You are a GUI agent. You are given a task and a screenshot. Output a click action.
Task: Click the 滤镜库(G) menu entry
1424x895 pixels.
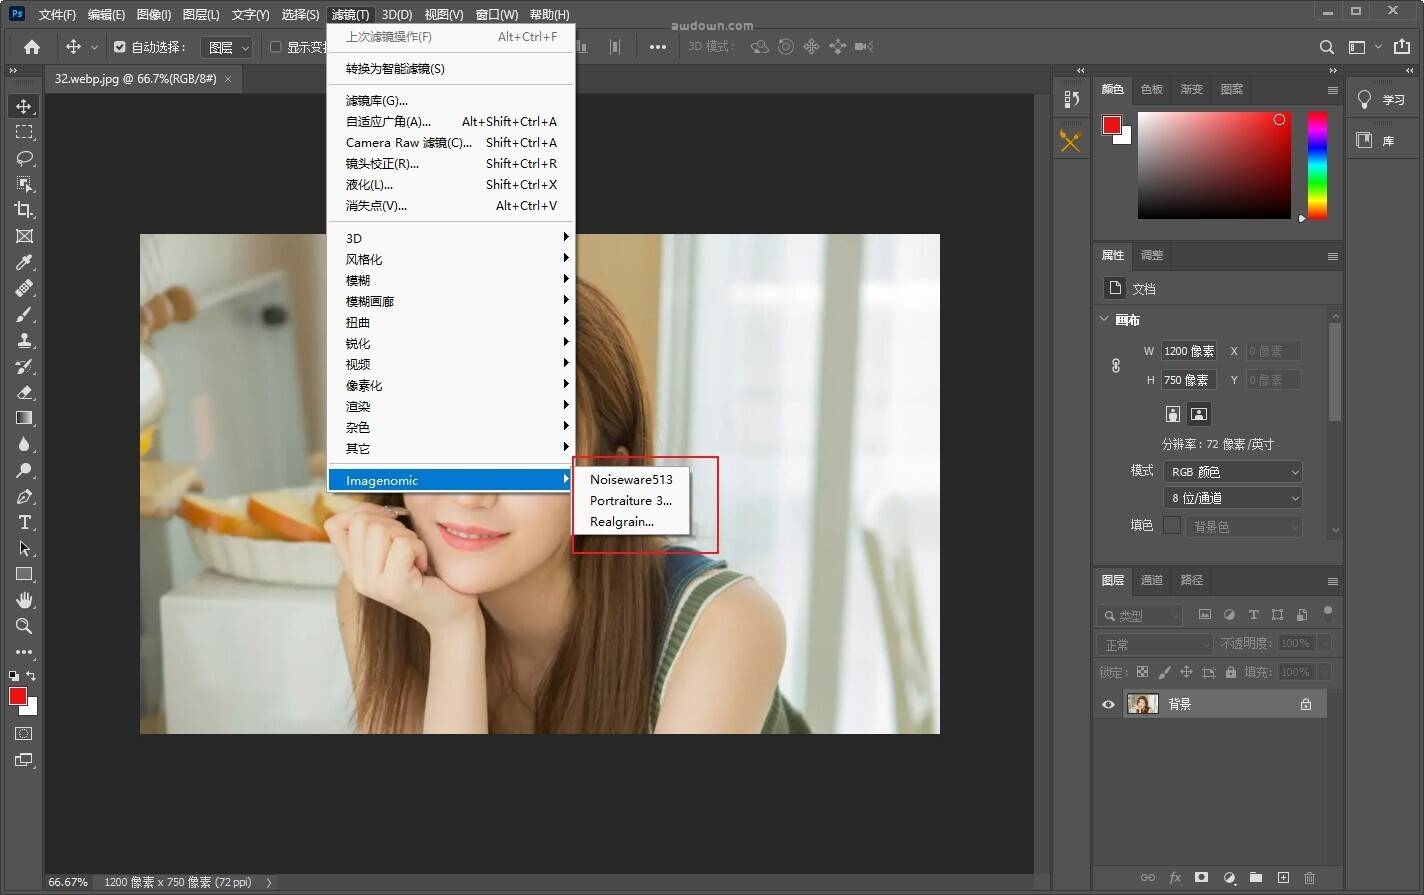click(x=377, y=101)
